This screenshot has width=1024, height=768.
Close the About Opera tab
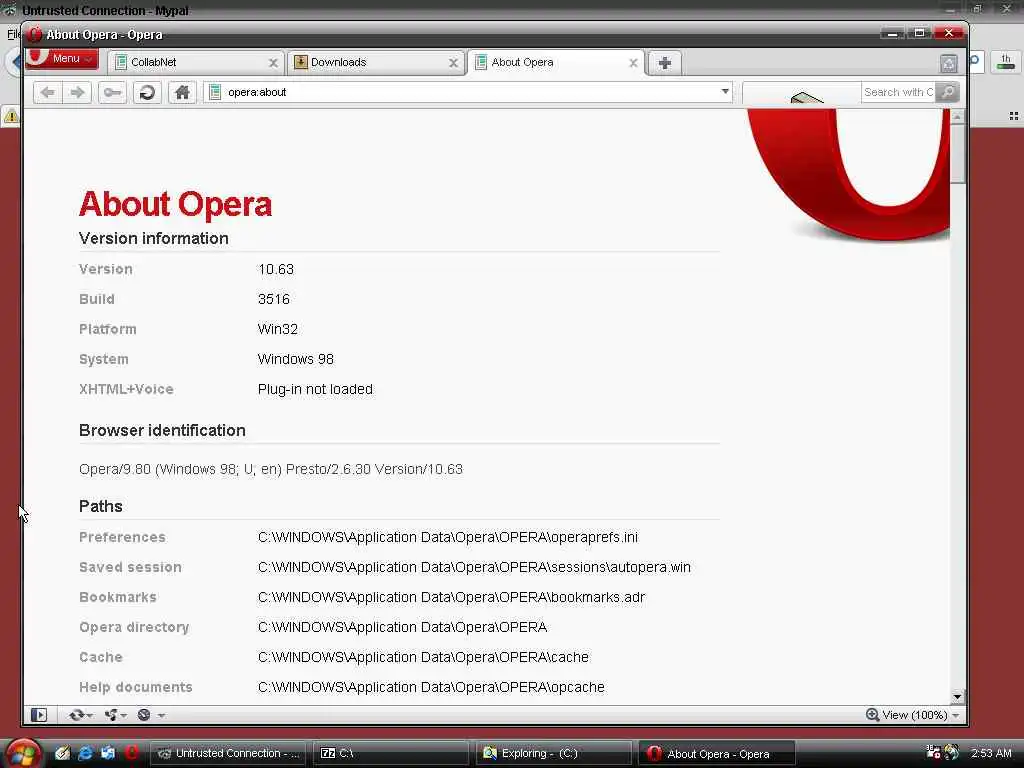(633, 63)
